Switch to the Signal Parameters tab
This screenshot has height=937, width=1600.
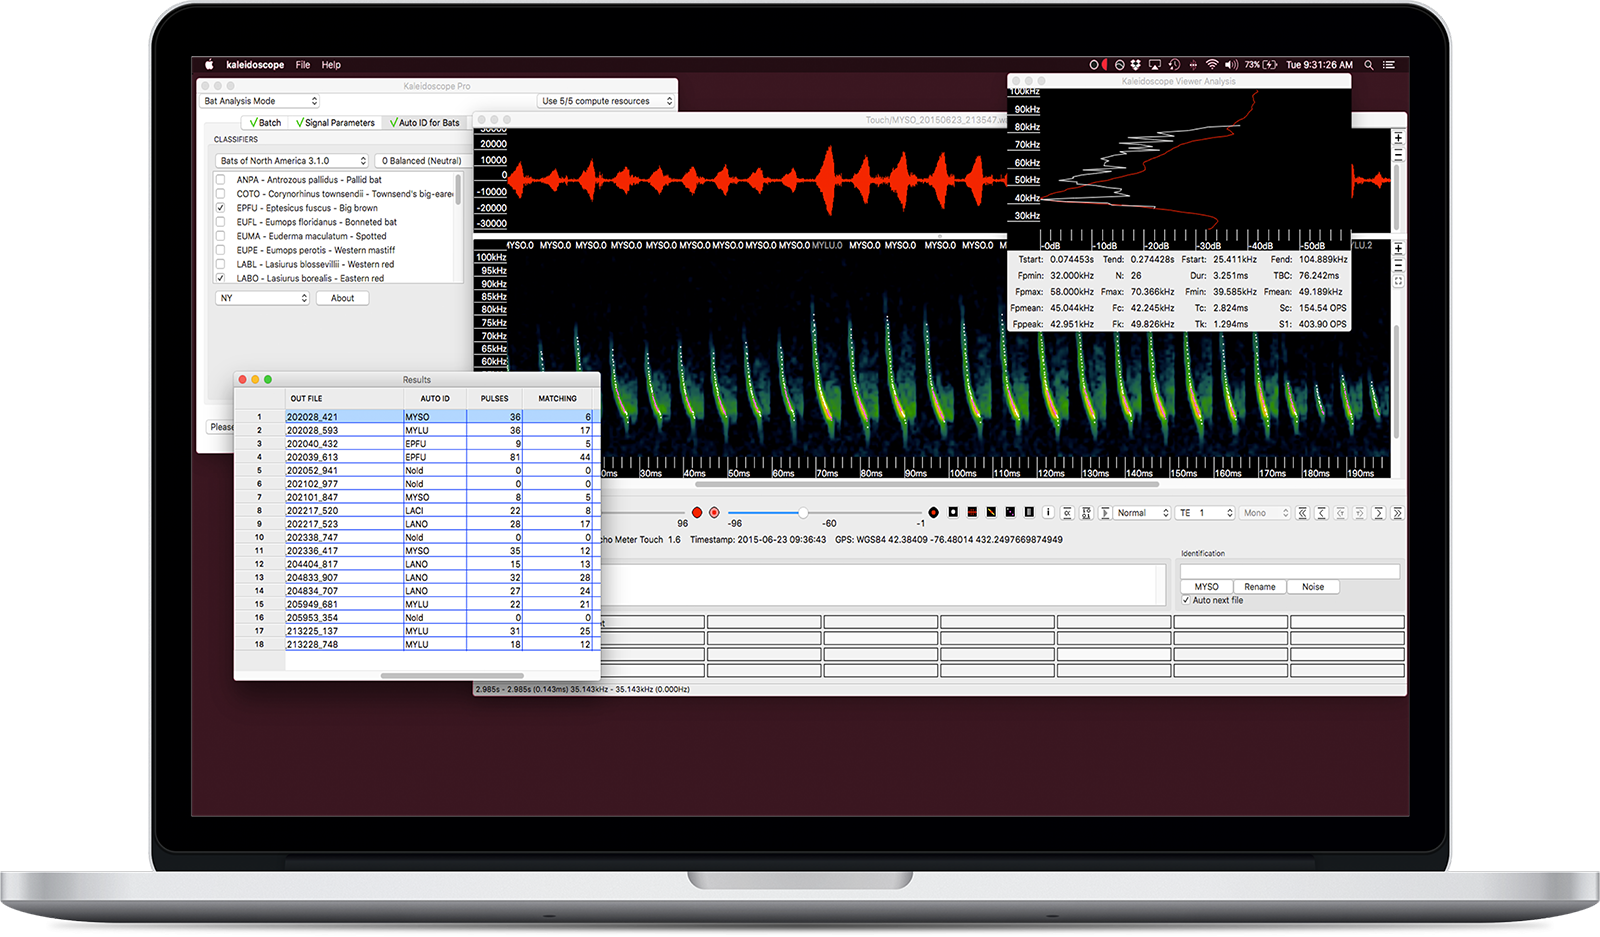pyautogui.click(x=335, y=123)
